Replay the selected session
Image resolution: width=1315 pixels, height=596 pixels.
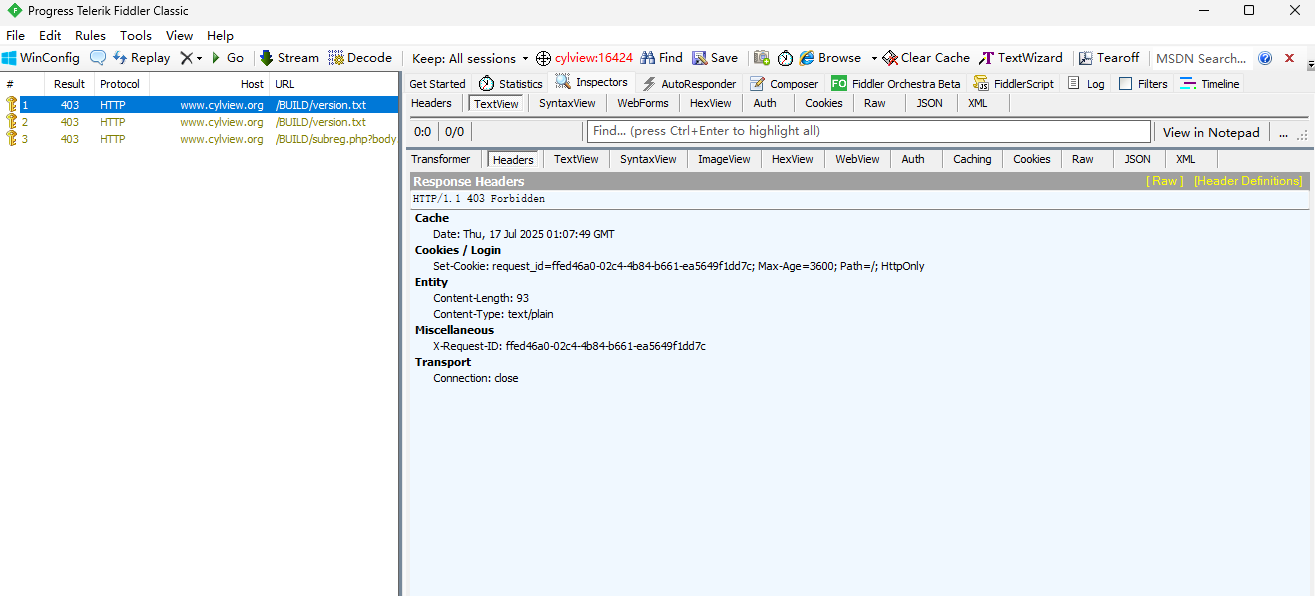tap(141, 58)
